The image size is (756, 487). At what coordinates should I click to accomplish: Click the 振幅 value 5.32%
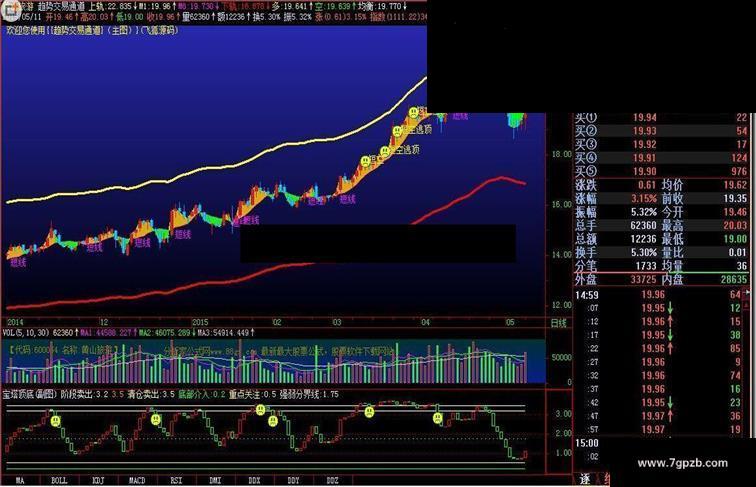pyautogui.click(x=644, y=212)
